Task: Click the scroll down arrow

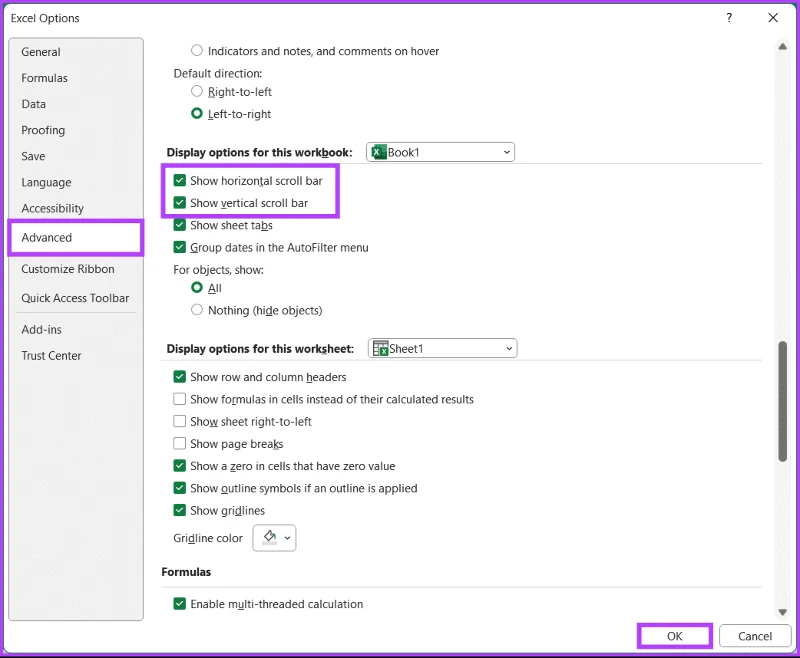Action: point(782,612)
